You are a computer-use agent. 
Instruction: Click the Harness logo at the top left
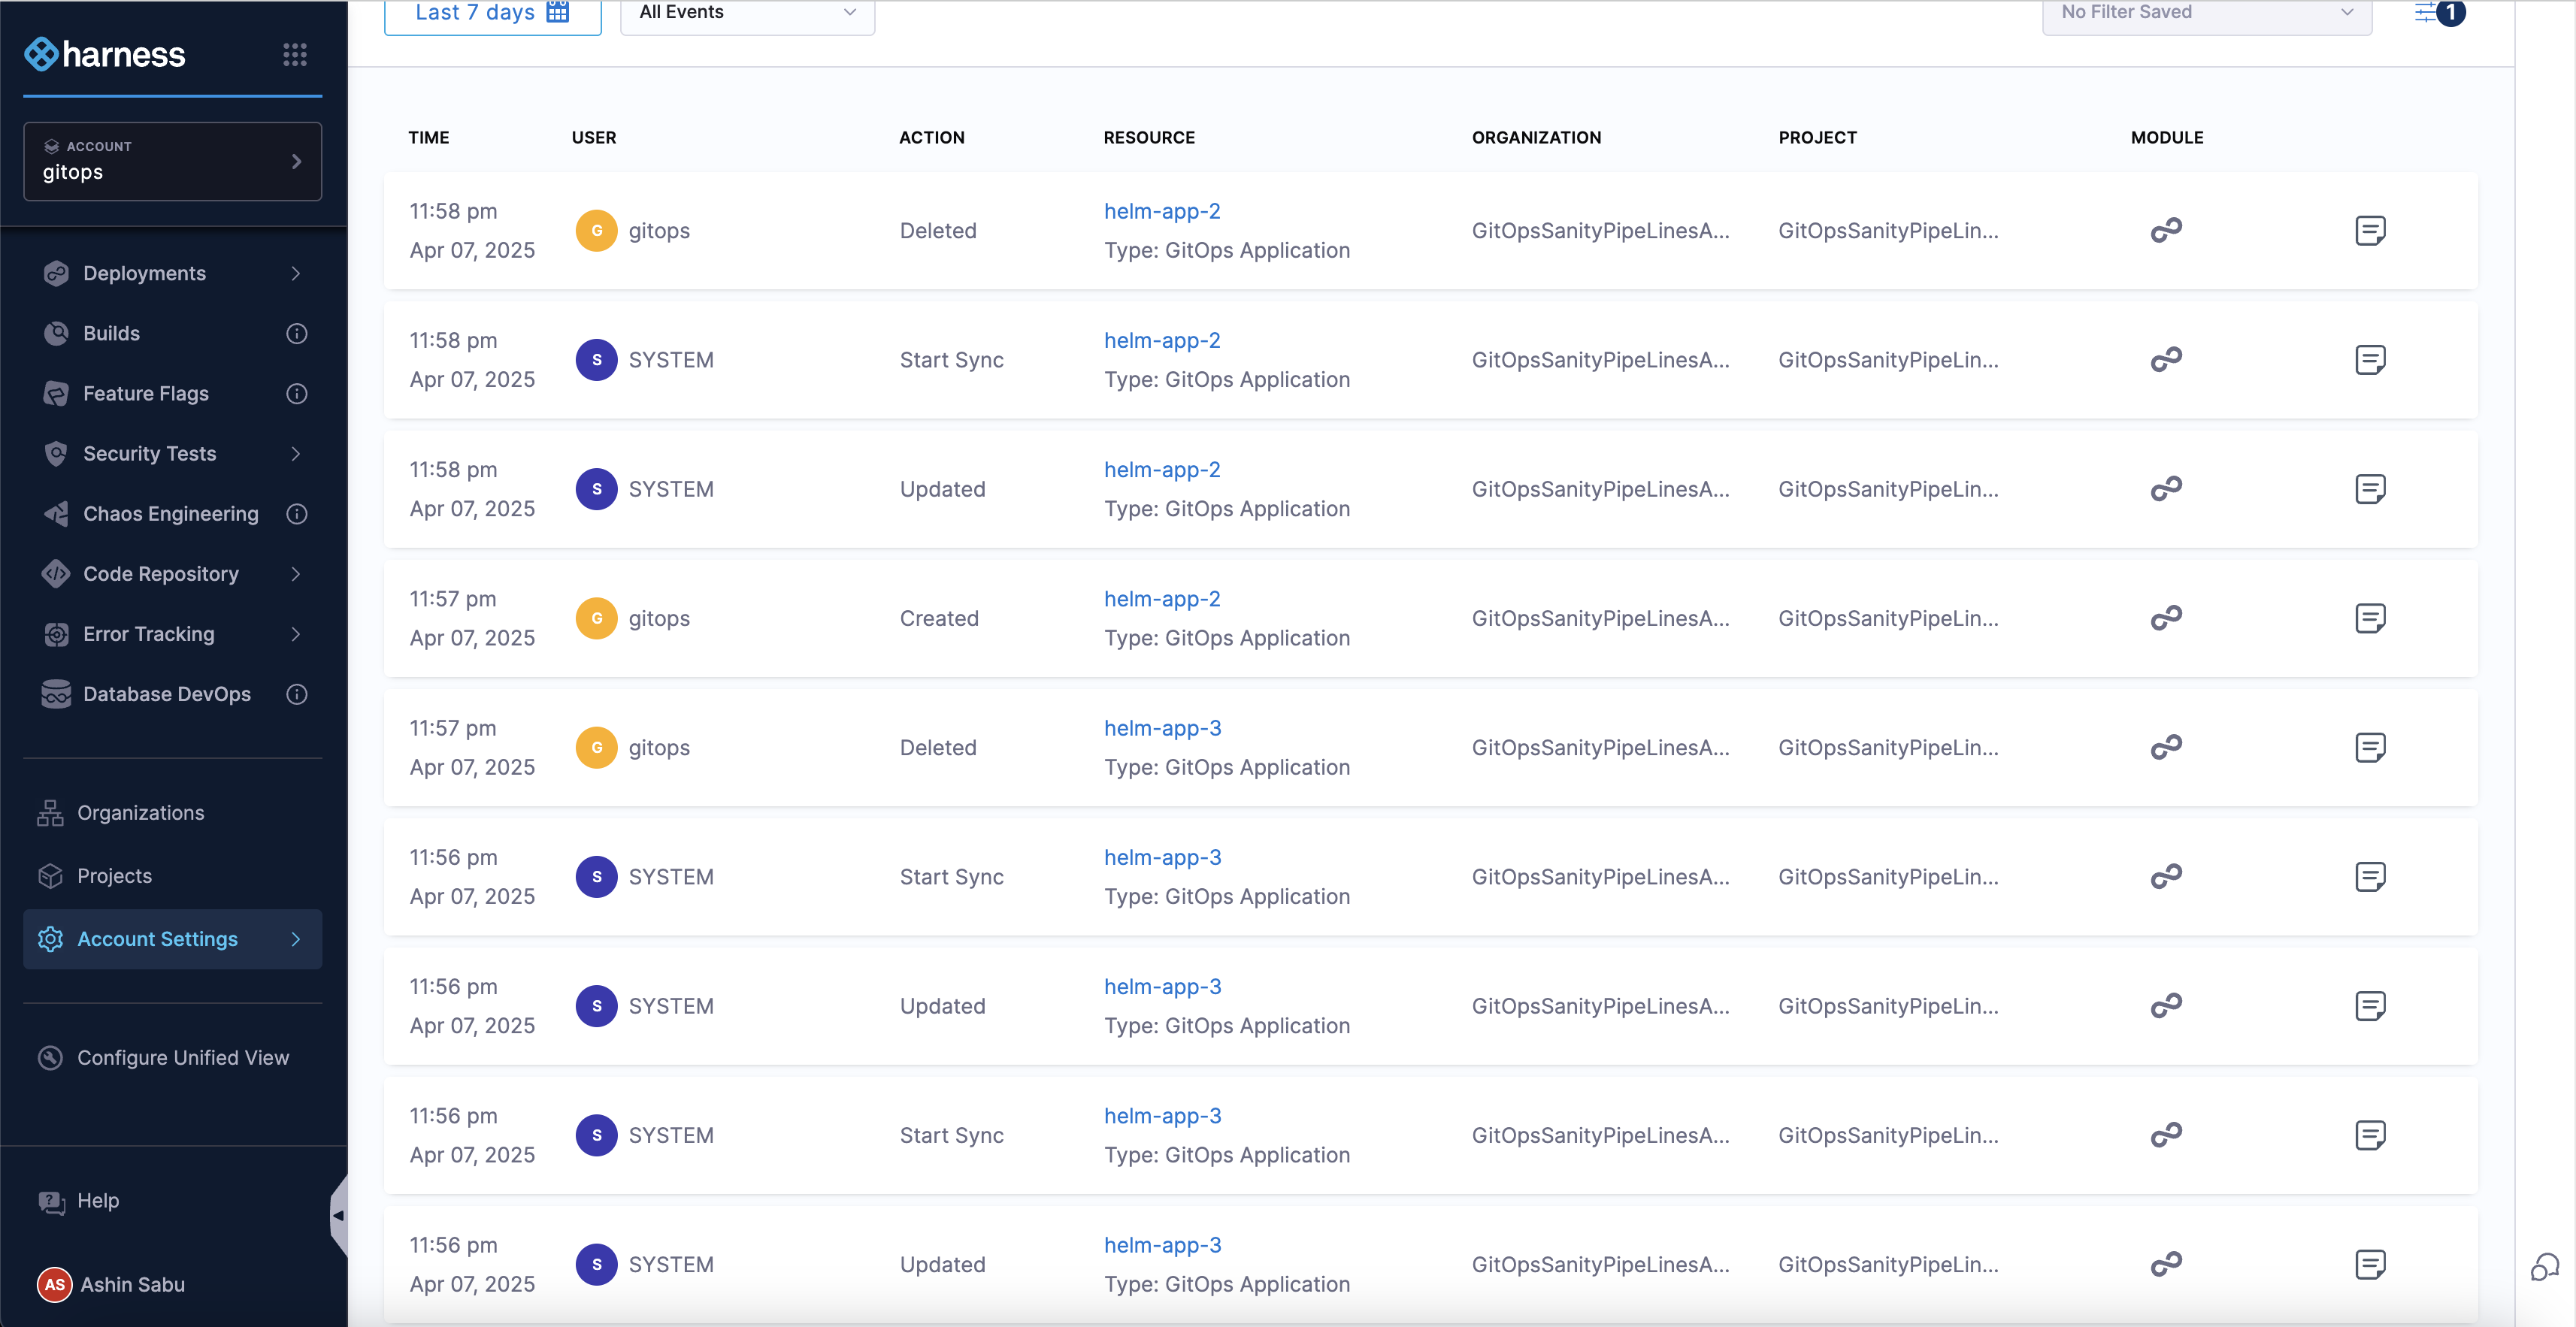(104, 54)
